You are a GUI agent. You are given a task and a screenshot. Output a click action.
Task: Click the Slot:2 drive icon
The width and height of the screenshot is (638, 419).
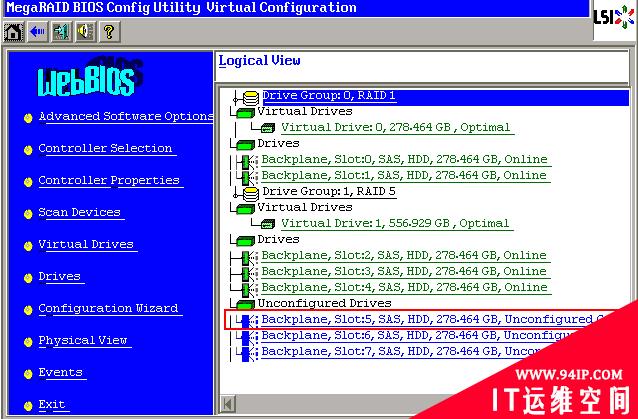(x=247, y=258)
